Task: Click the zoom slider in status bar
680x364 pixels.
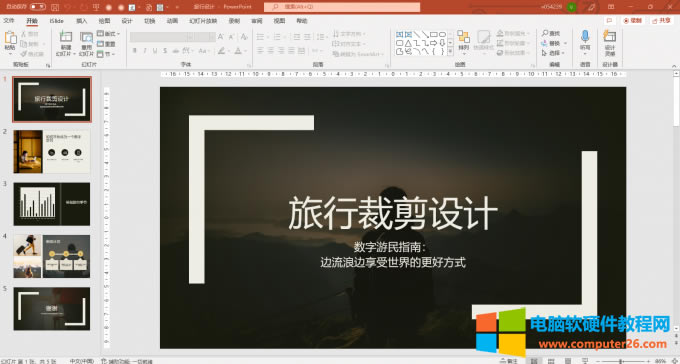Action: coord(622,361)
